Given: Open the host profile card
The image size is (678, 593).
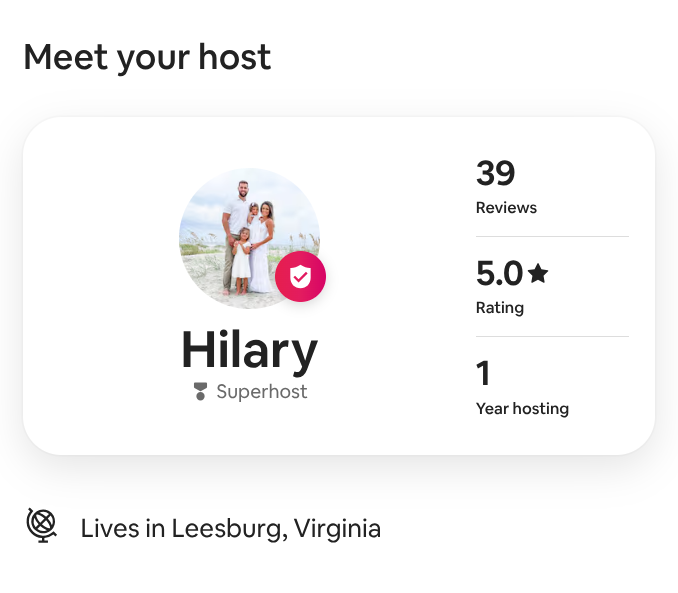Looking at the screenshot, I should click(339, 285).
